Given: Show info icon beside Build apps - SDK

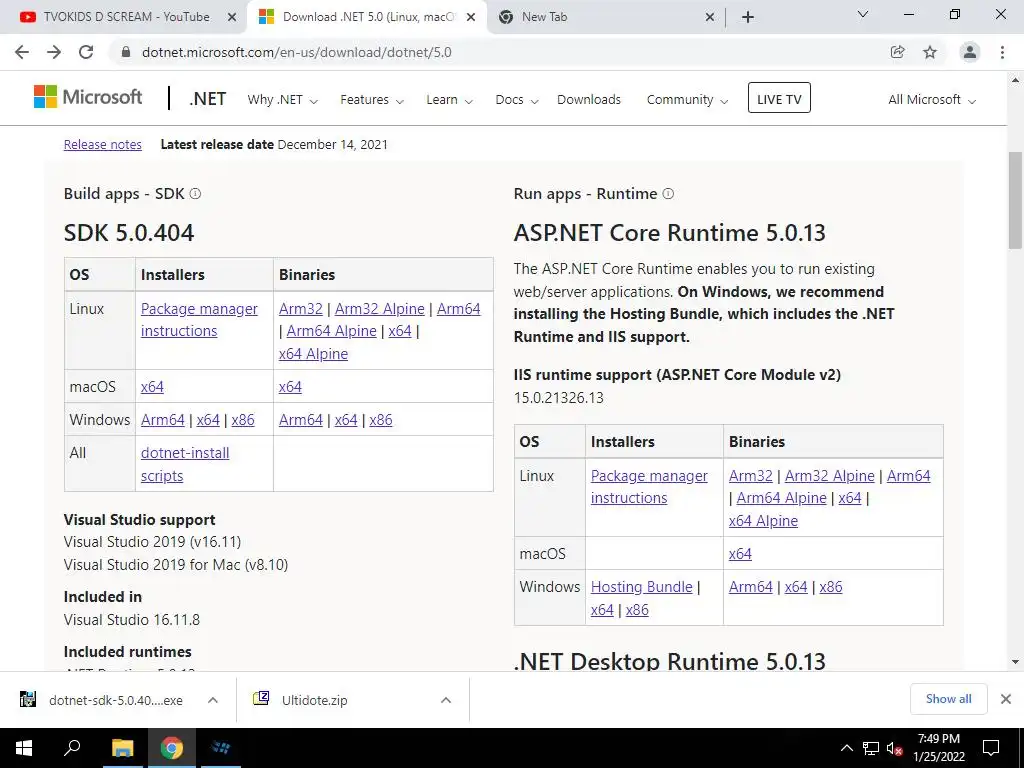Looking at the screenshot, I should point(195,194).
